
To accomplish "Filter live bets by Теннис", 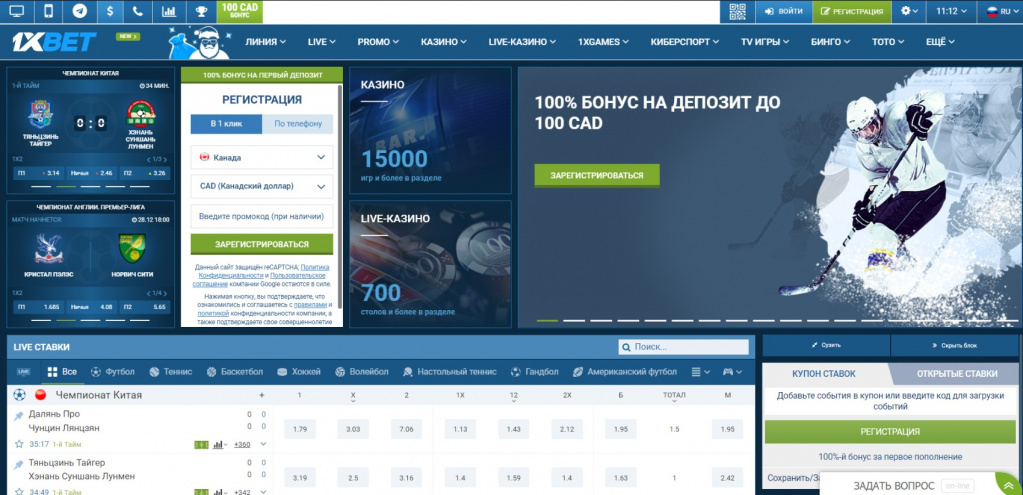I will coord(171,372).
